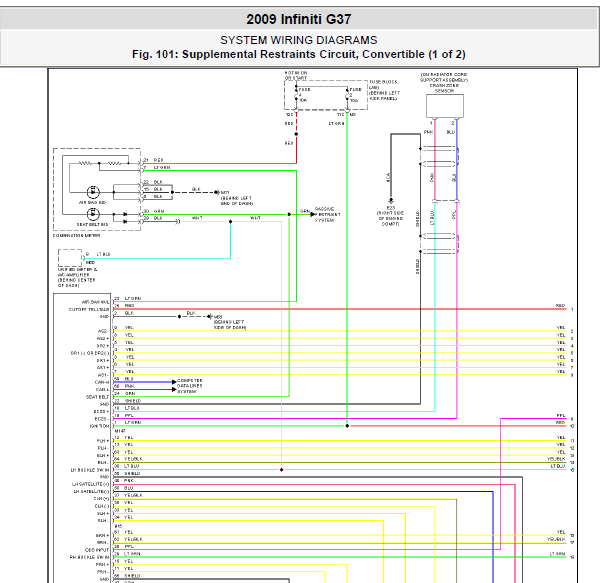Click the 'FUSE BLOCK' label

(383, 82)
